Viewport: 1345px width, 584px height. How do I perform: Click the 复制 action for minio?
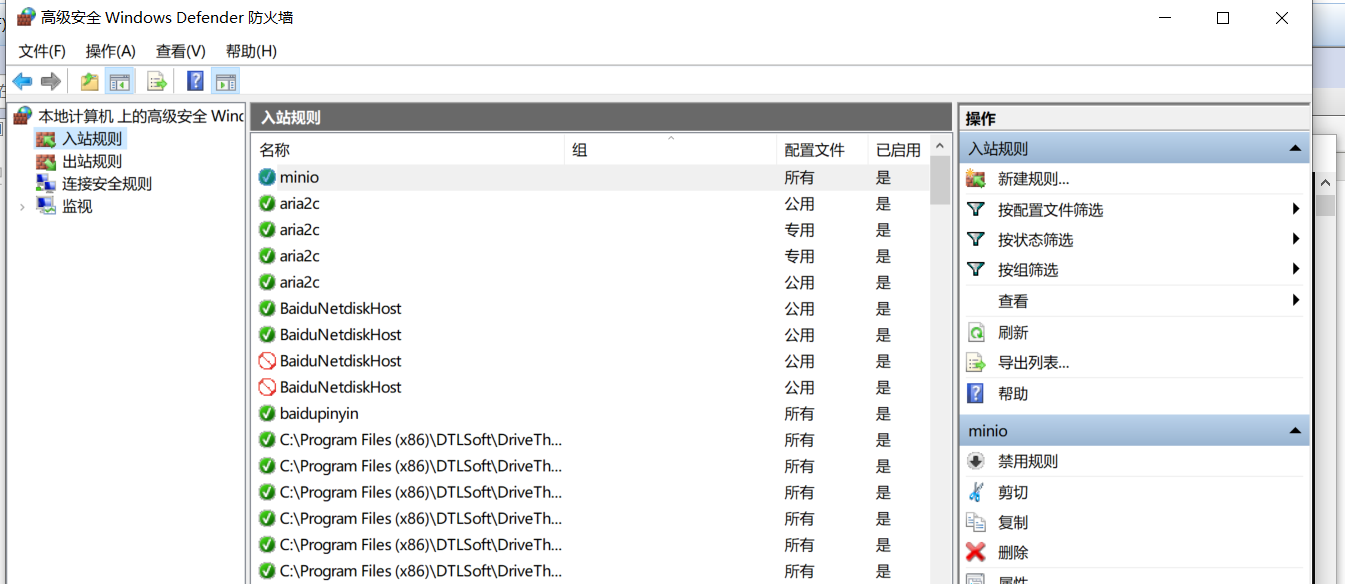[1013, 522]
